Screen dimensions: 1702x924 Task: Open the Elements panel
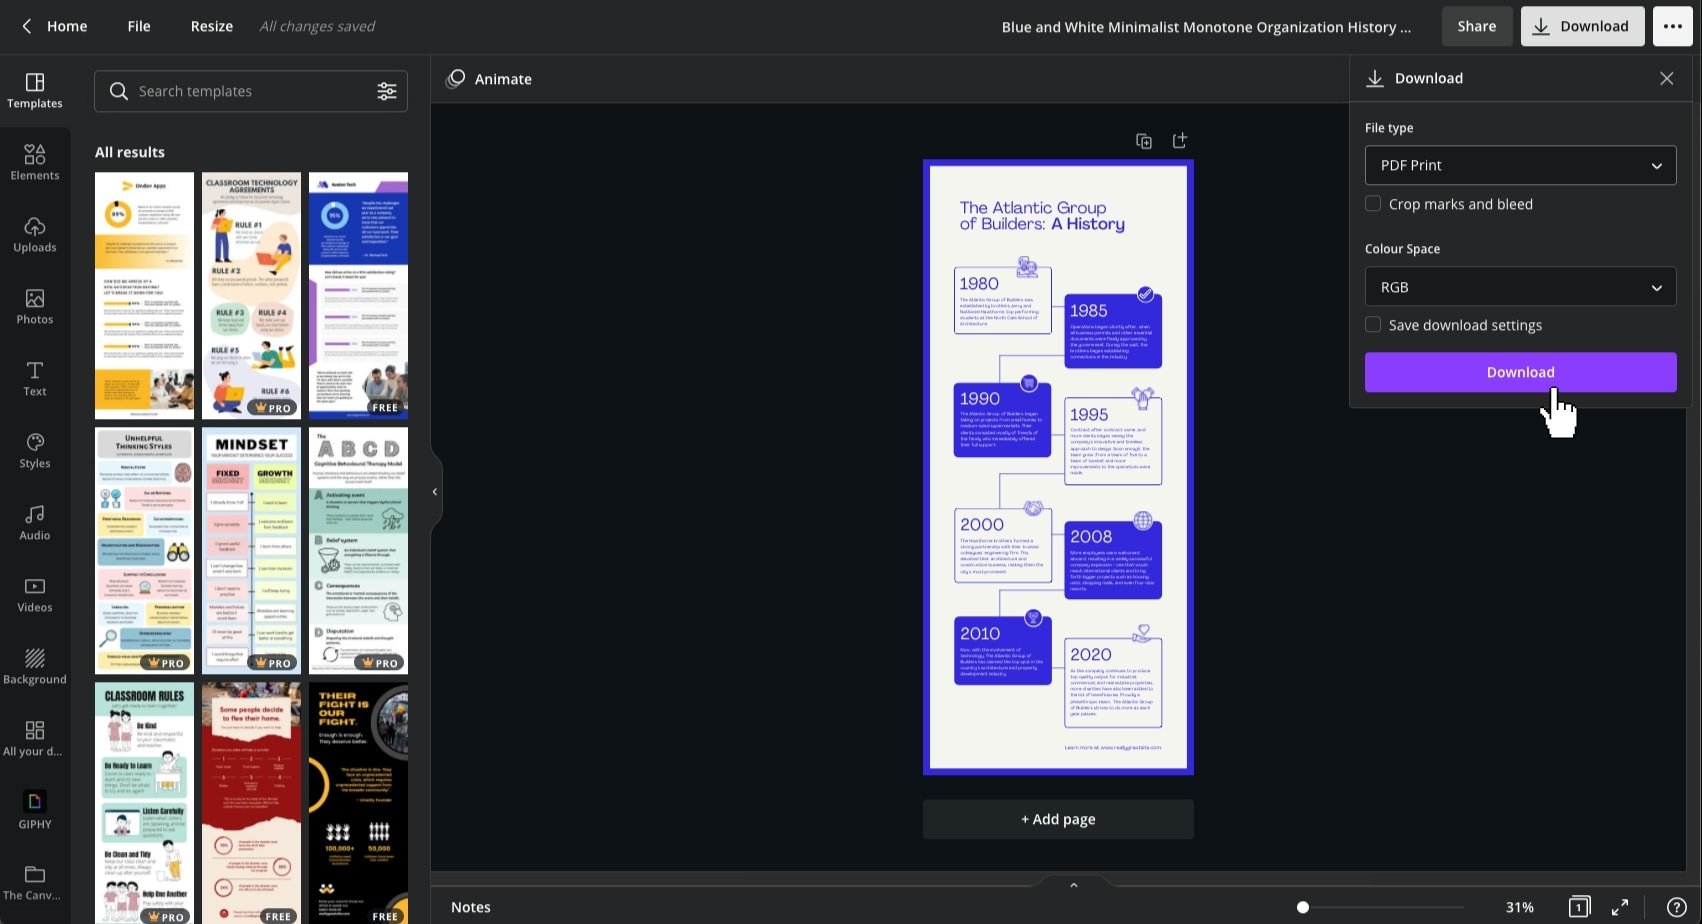click(x=34, y=161)
